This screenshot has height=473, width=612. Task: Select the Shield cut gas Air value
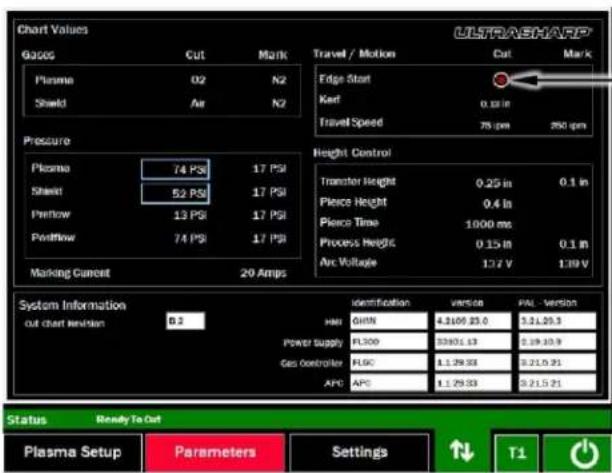[198, 103]
